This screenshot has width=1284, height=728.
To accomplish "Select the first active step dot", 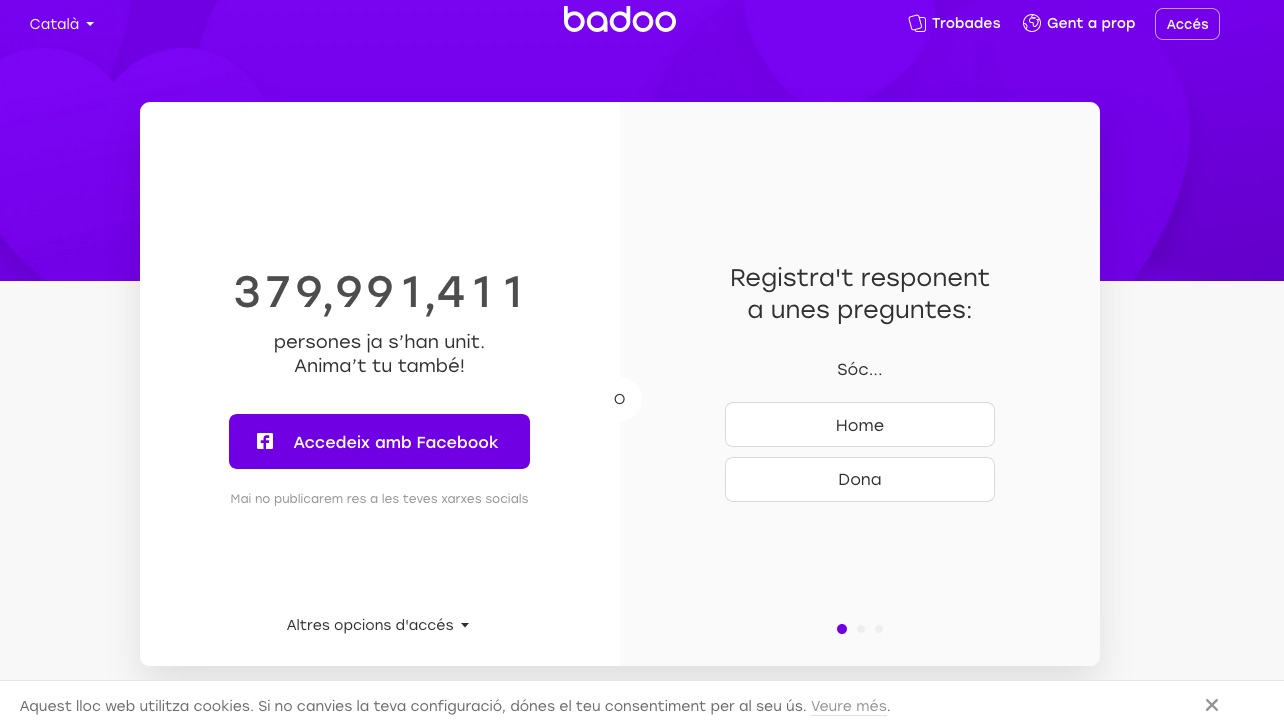I will [842, 629].
